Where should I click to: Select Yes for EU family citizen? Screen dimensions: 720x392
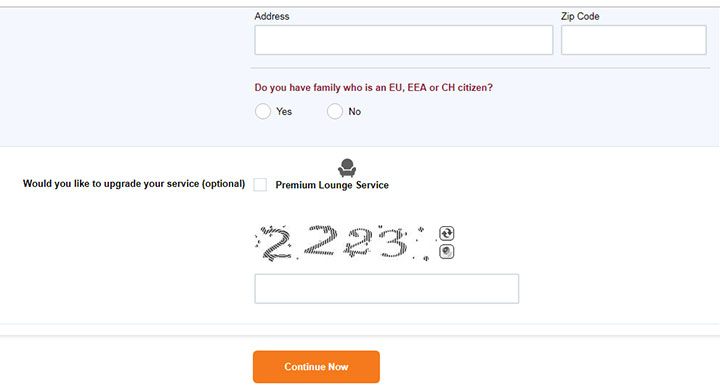pos(263,112)
